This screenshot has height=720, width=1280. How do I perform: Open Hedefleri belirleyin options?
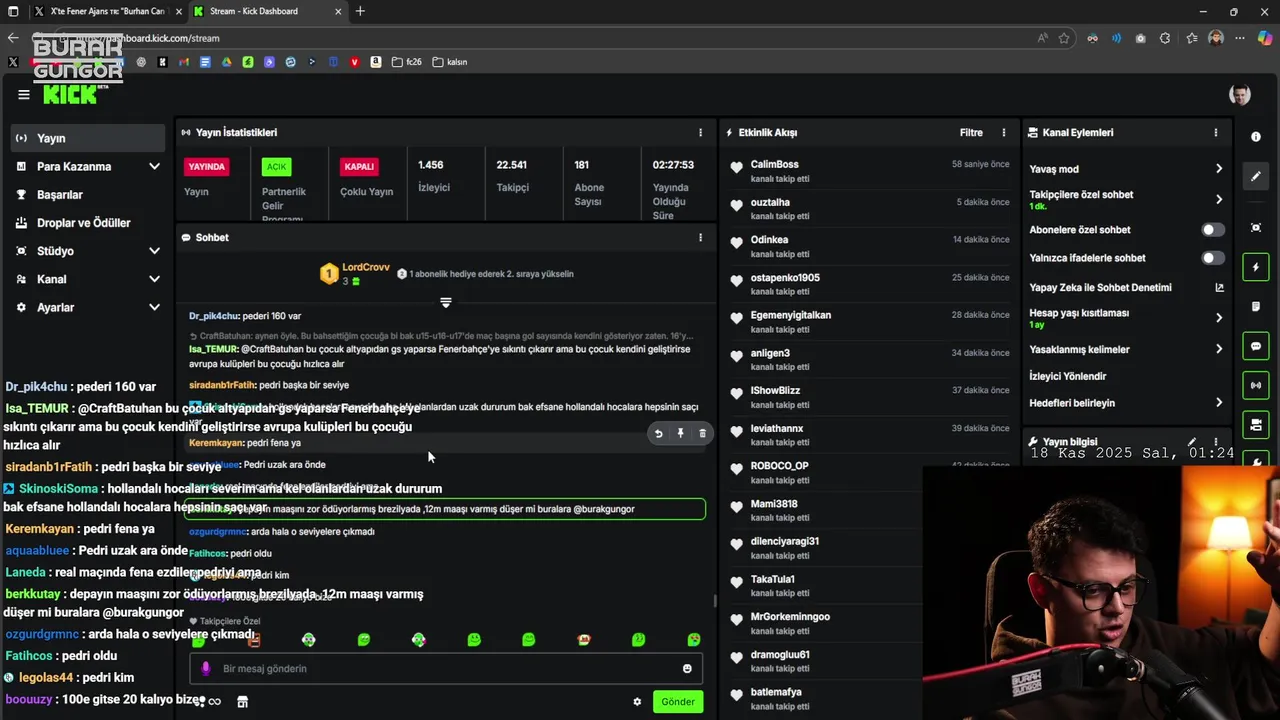point(1126,403)
